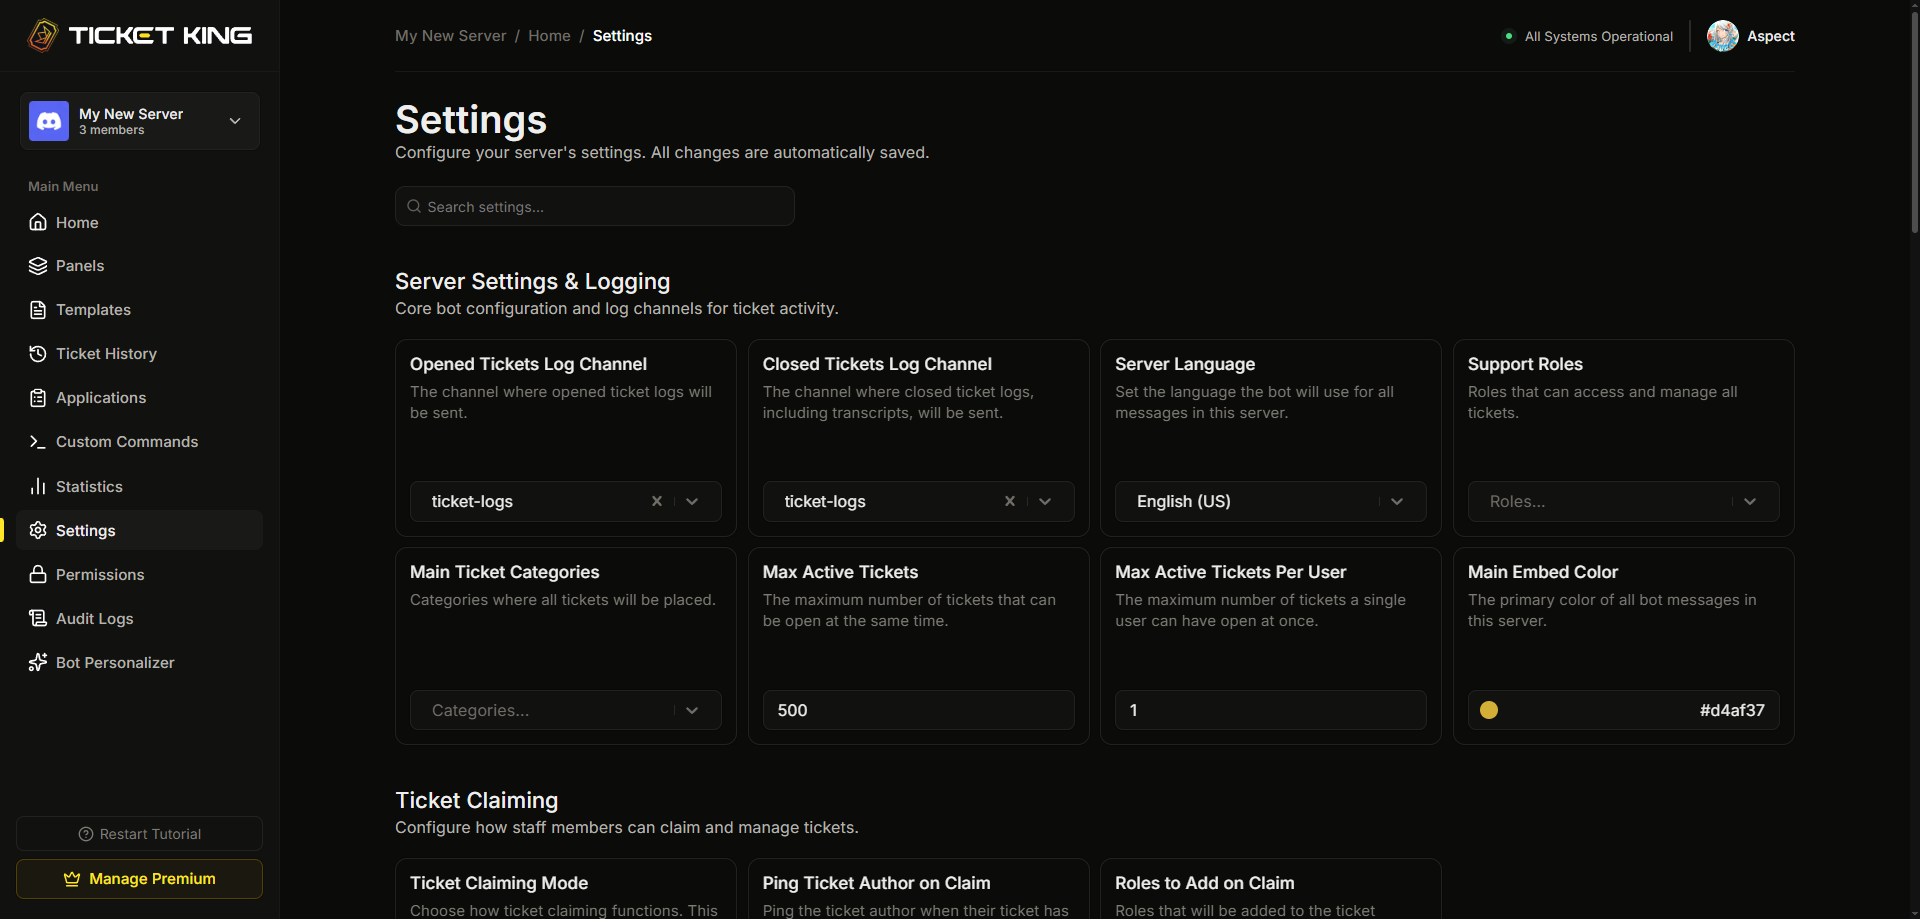This screenshot has width=1920, height=919.
Task: Click the Bot Personalizer sparkle icon
Action: pos(38,662)
